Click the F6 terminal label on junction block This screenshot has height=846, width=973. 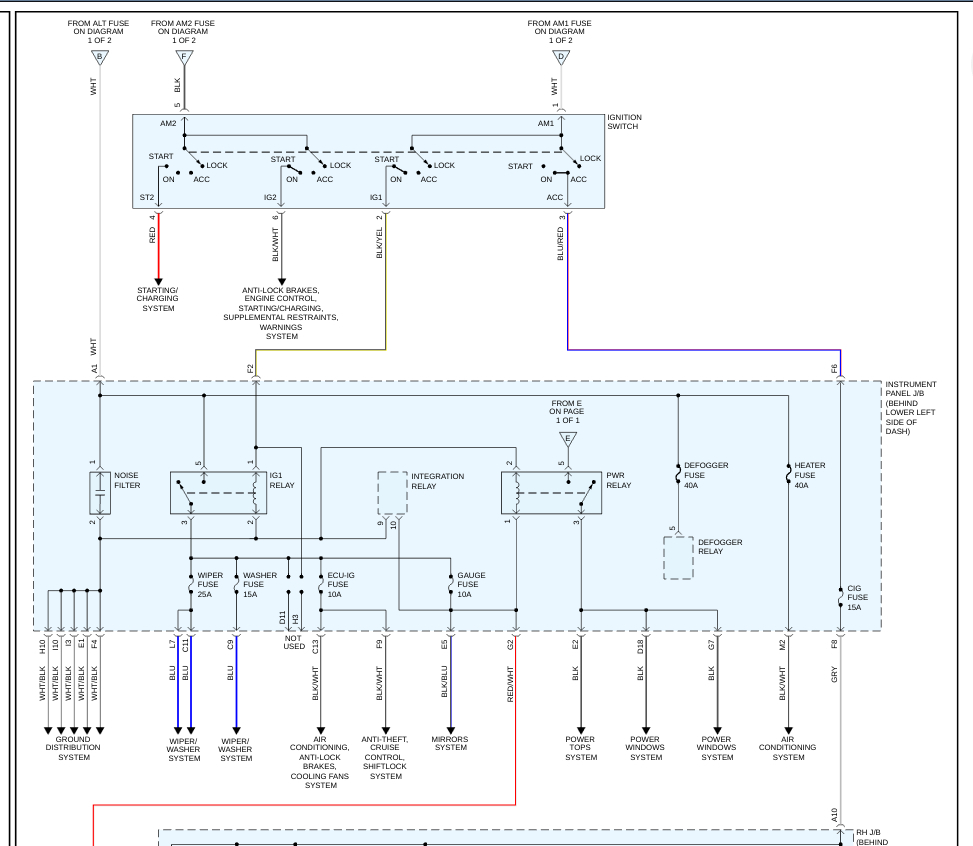pos(834,369)
